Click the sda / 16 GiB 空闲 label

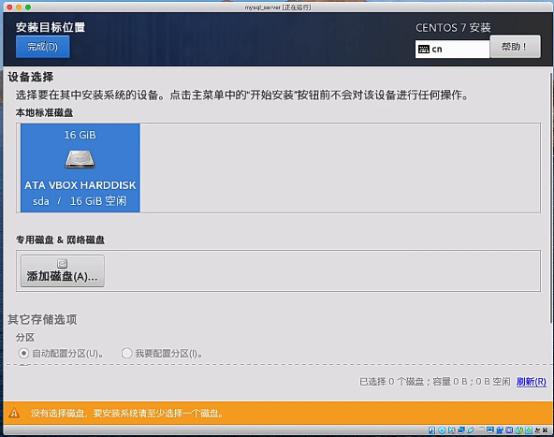point(79,201)
